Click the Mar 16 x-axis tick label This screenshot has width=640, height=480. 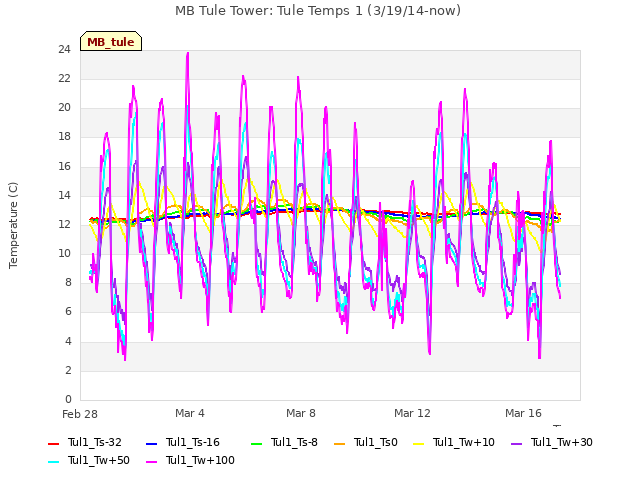click(x=523, y=413)
